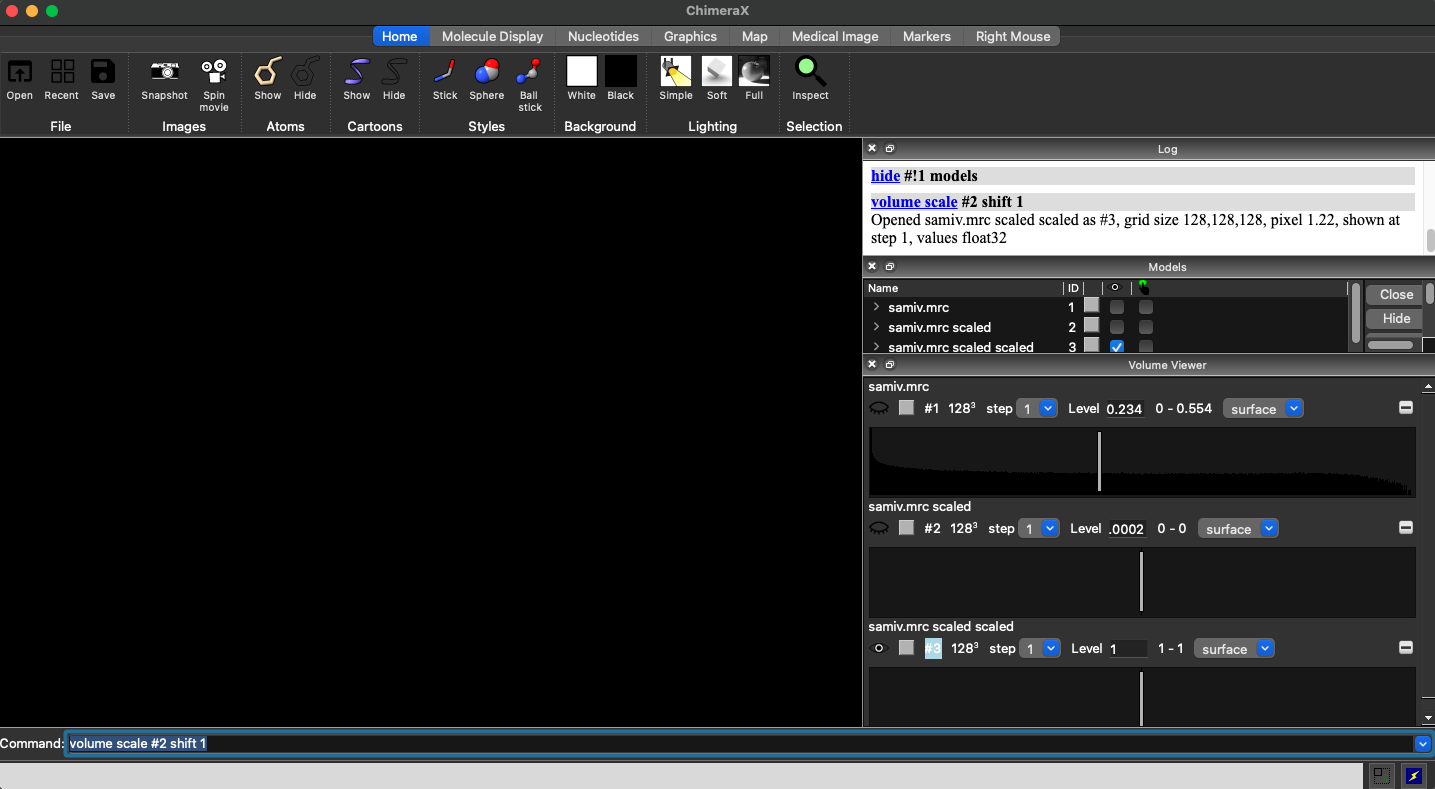The image size is (1435, 789).
Task: Click the volume scale command link in Log
Action: [914, 202]
